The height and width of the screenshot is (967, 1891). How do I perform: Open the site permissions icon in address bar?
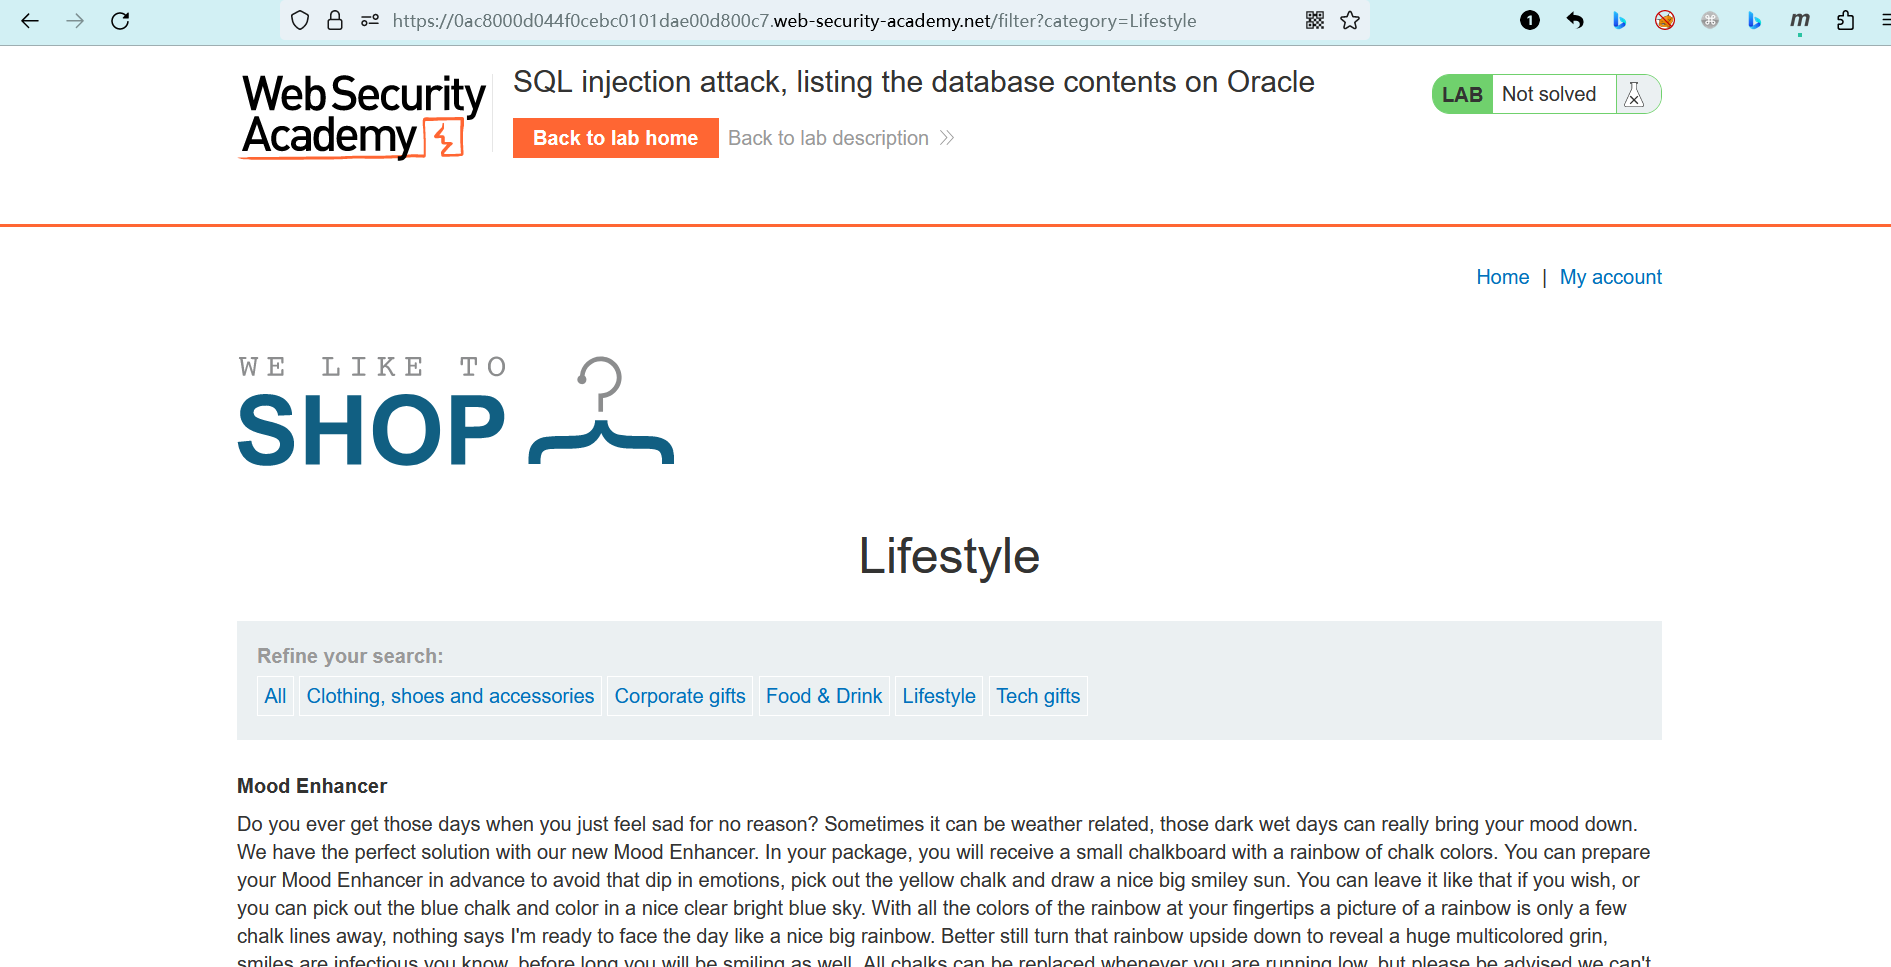point(370,21)
